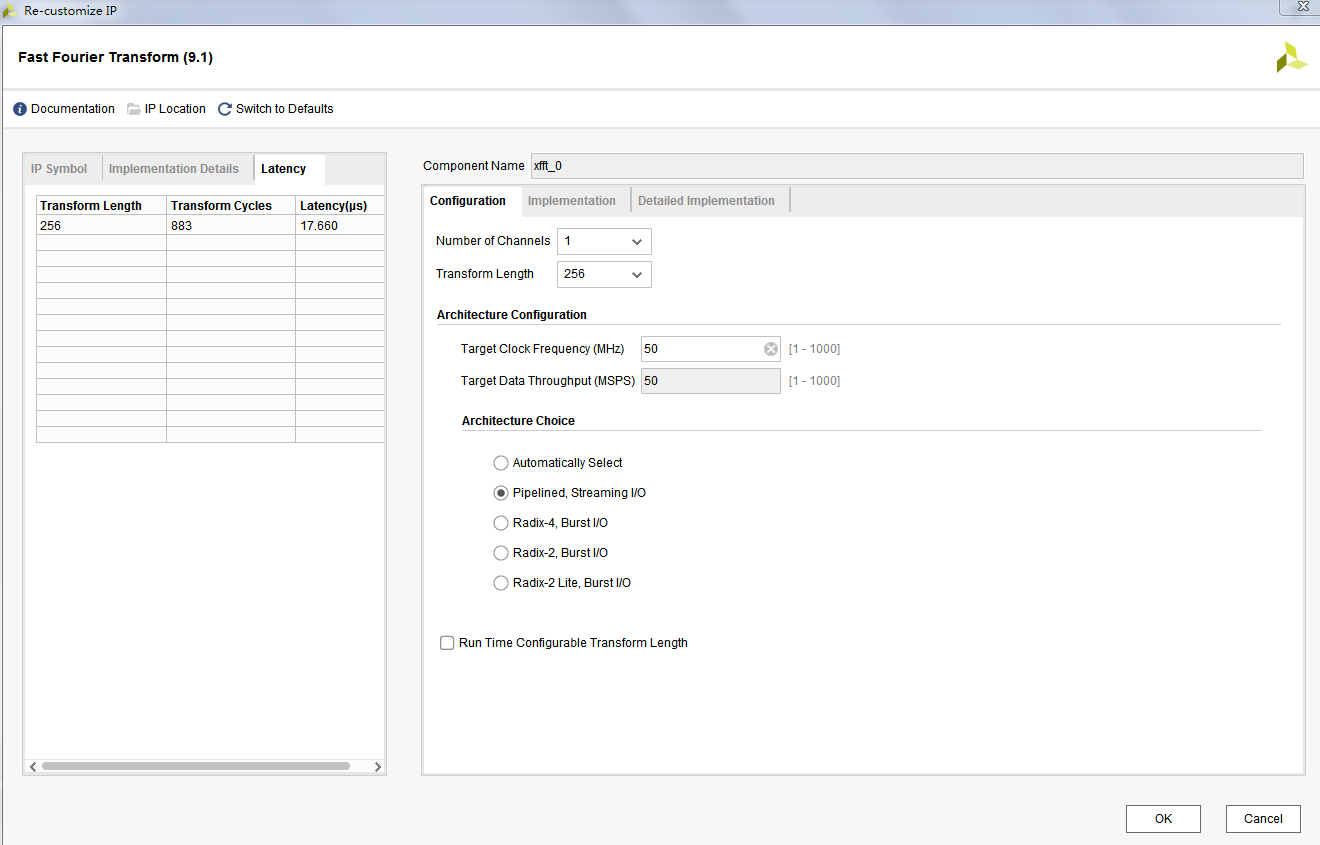Switch to the IP Symbol tab
This screenshot has width=1320, height=845.
click(x=59, y=169)
